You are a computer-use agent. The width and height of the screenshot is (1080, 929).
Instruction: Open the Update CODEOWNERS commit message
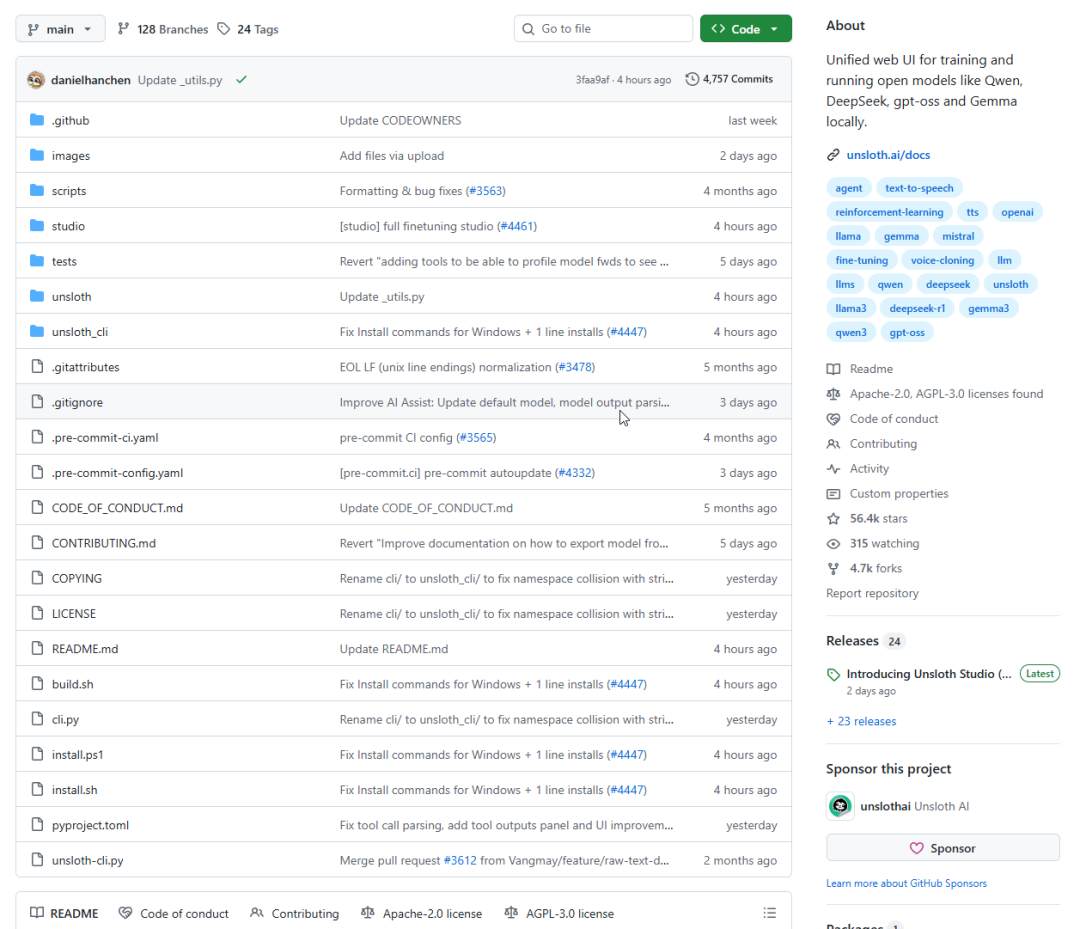pyautogui.click(x=400, y=121)
